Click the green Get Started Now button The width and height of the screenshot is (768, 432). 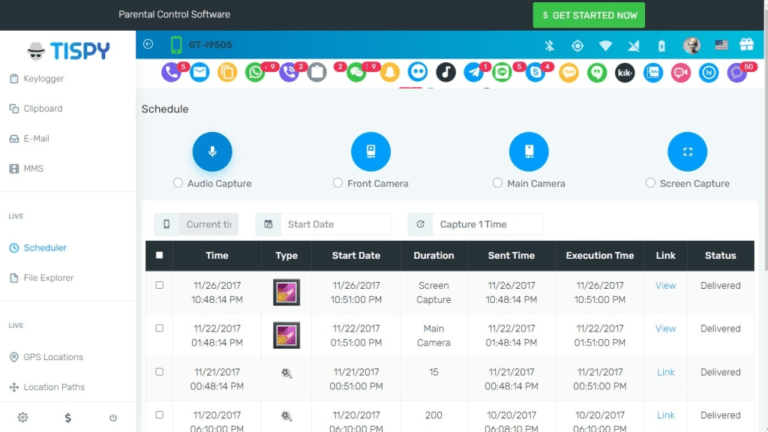588,15
